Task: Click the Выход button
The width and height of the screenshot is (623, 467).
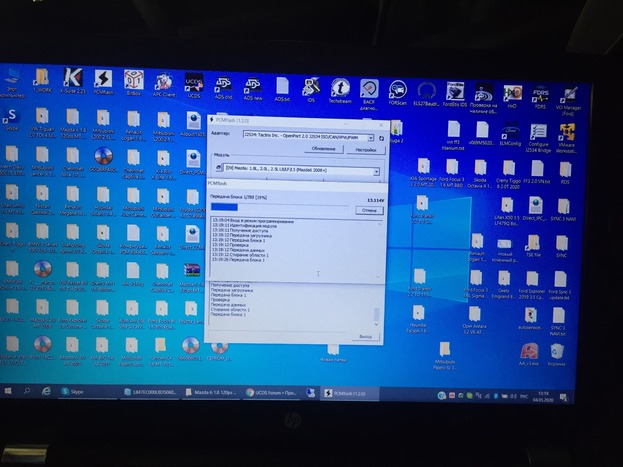Action: coord(366,337)
